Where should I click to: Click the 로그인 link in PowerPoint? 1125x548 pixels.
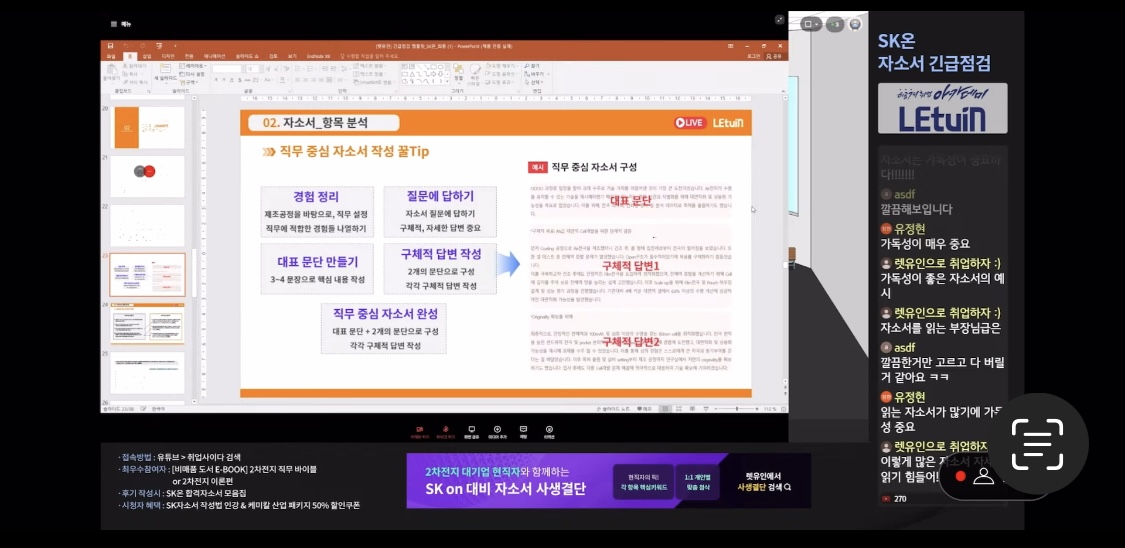click(753, 56)
